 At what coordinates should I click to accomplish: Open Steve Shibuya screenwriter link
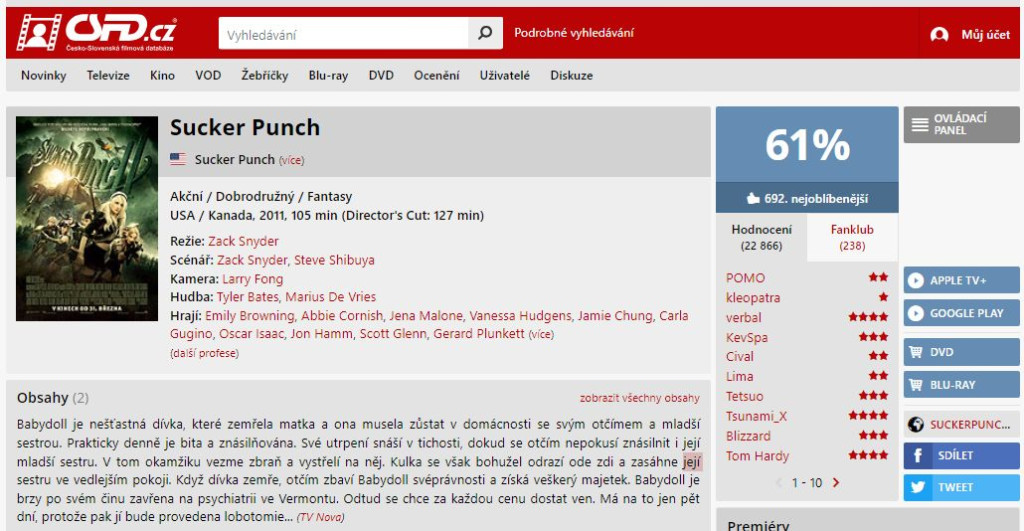(x=334, y=260)
